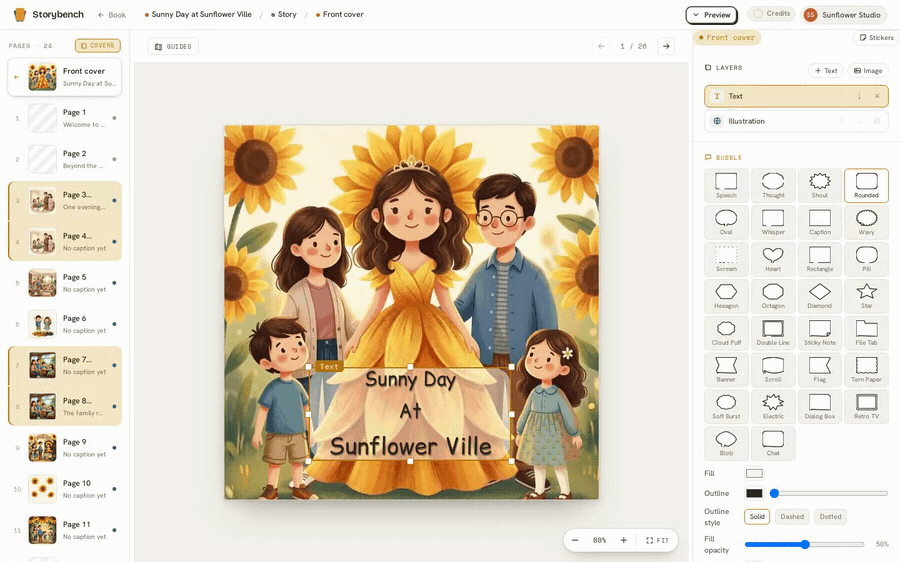Image resolution: width=900 pixels, height=562 pixels.
Task: Pick the Oval bubble shape
Action: coord(726,222)
